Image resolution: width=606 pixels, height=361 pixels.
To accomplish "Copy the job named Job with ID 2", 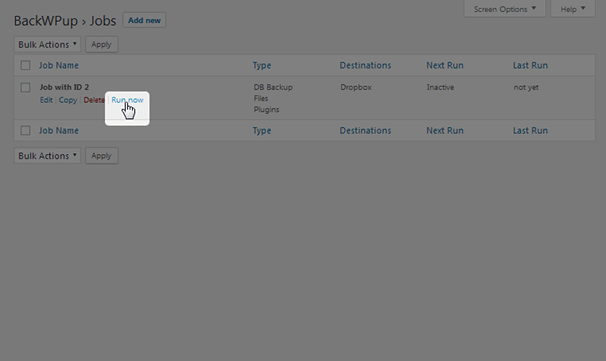I will [68, 100].
